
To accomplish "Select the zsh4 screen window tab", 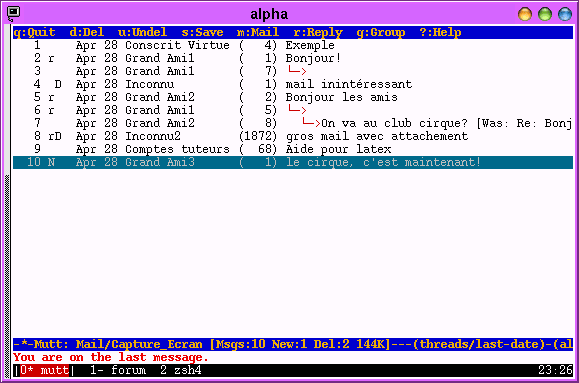I will pos(181,370).
